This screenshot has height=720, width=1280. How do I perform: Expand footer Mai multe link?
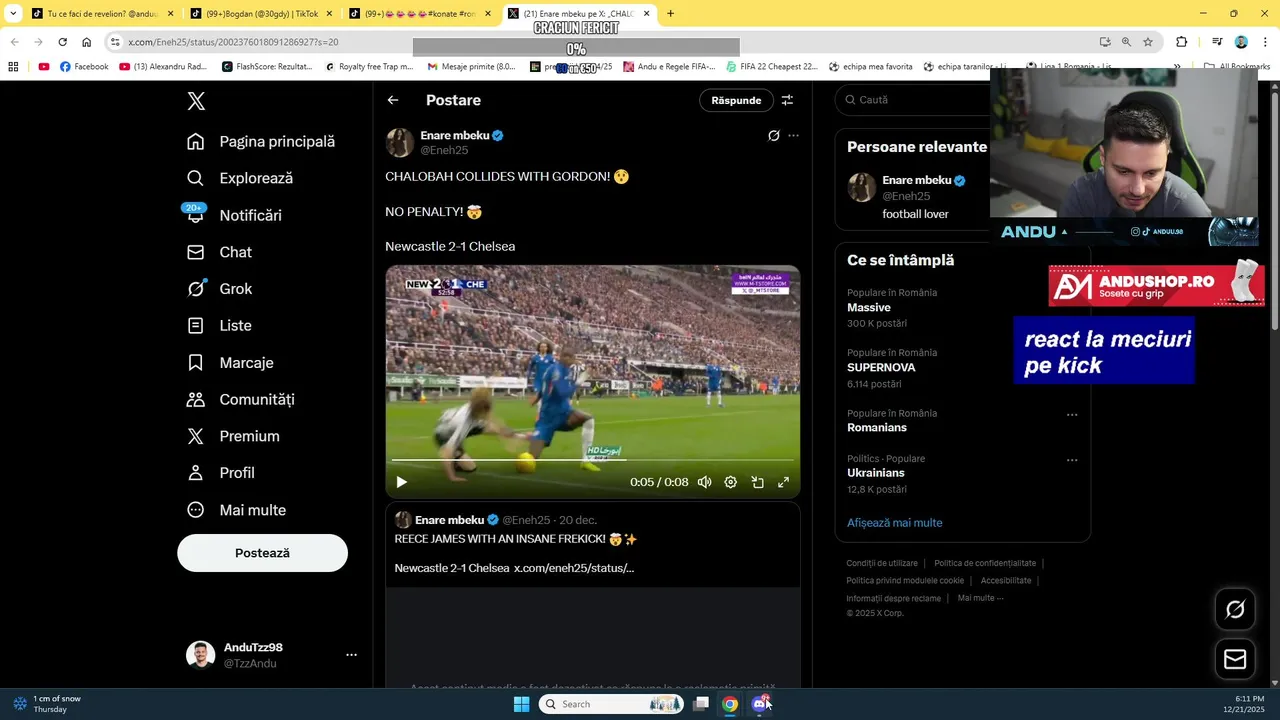click(x=980, y=598)
